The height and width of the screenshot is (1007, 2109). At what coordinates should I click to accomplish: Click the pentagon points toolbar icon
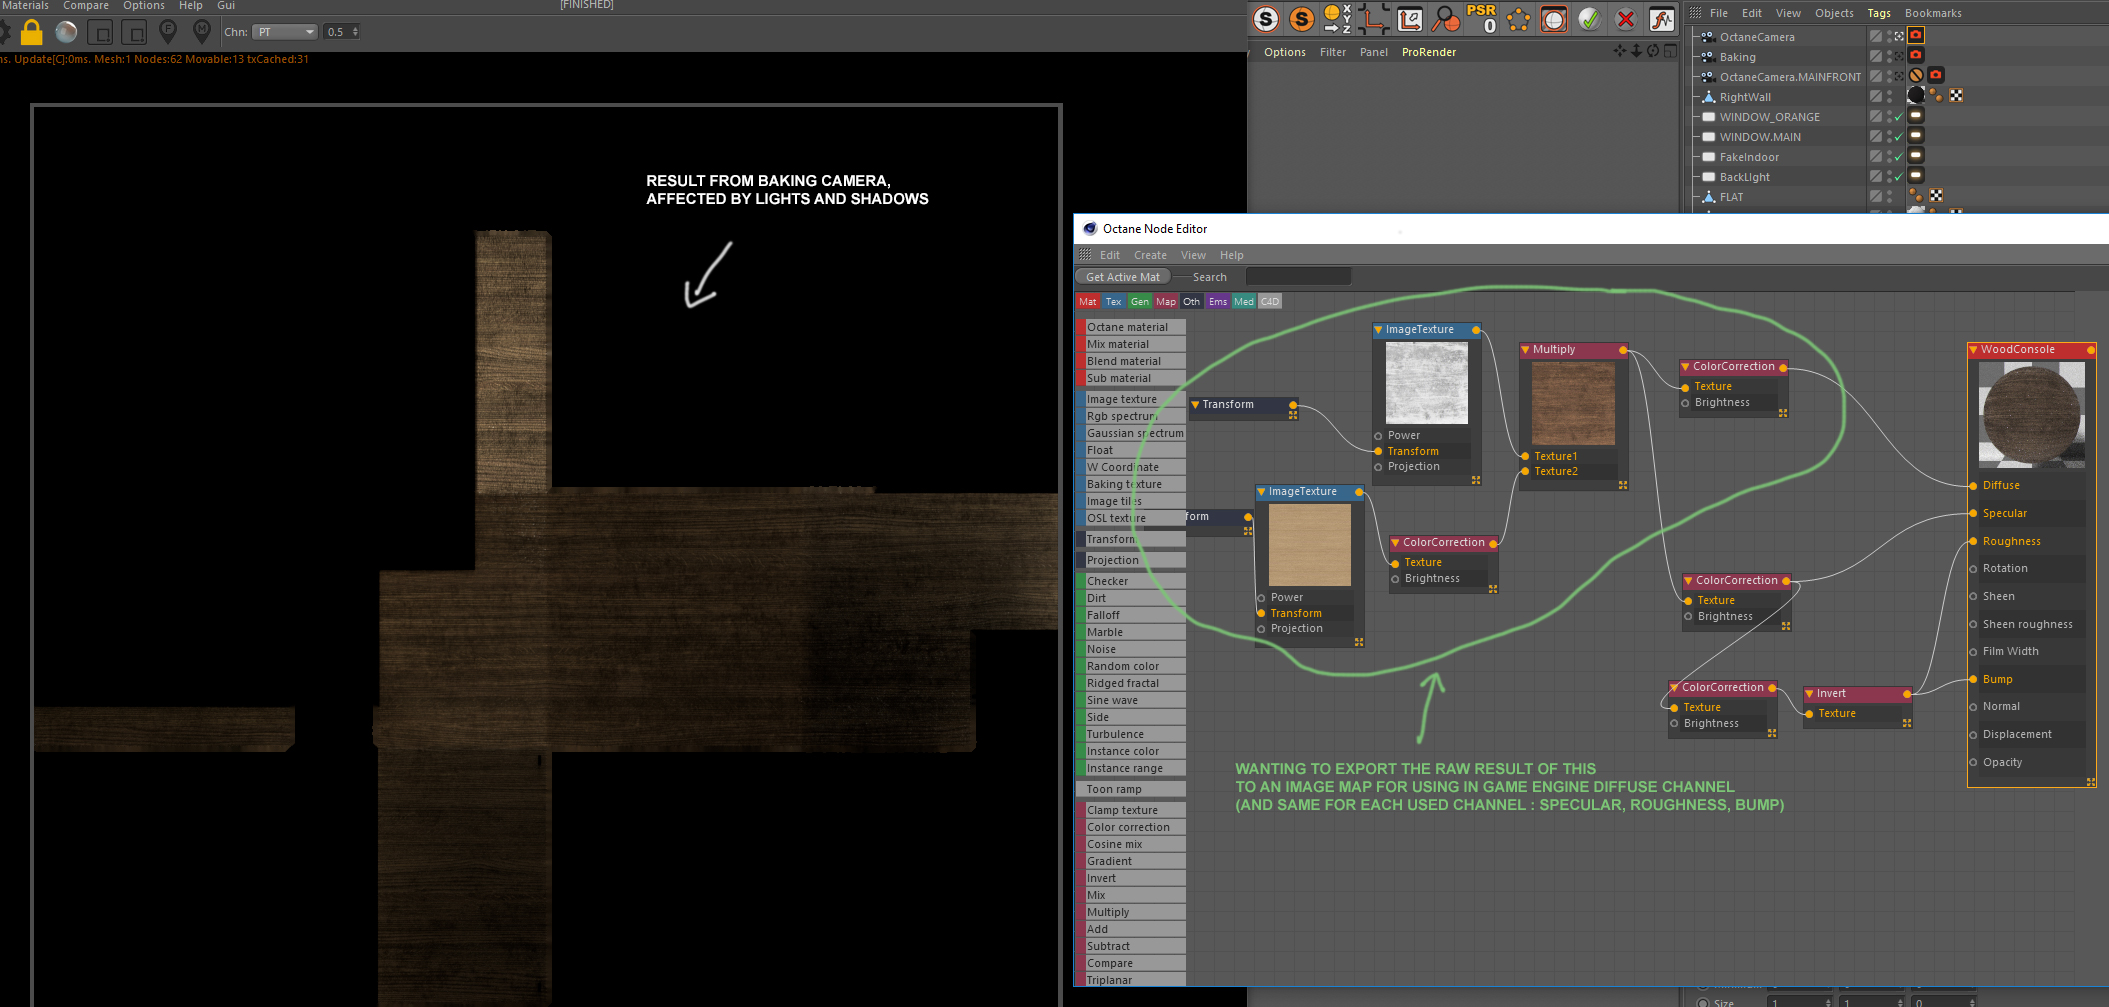coord(1518,19)
